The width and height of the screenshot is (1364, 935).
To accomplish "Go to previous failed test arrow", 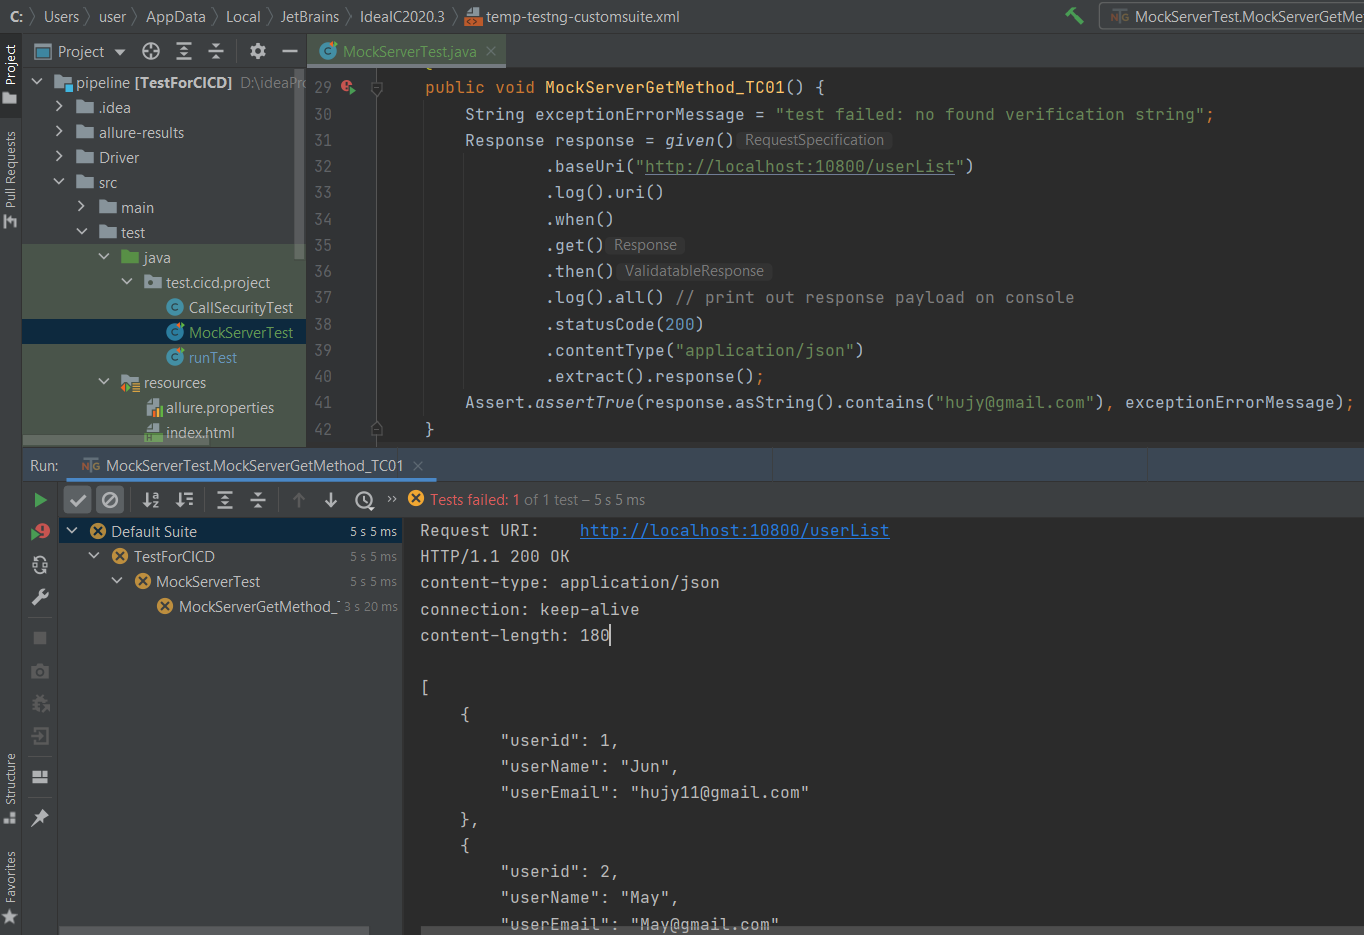I will (x=298, y=500).
